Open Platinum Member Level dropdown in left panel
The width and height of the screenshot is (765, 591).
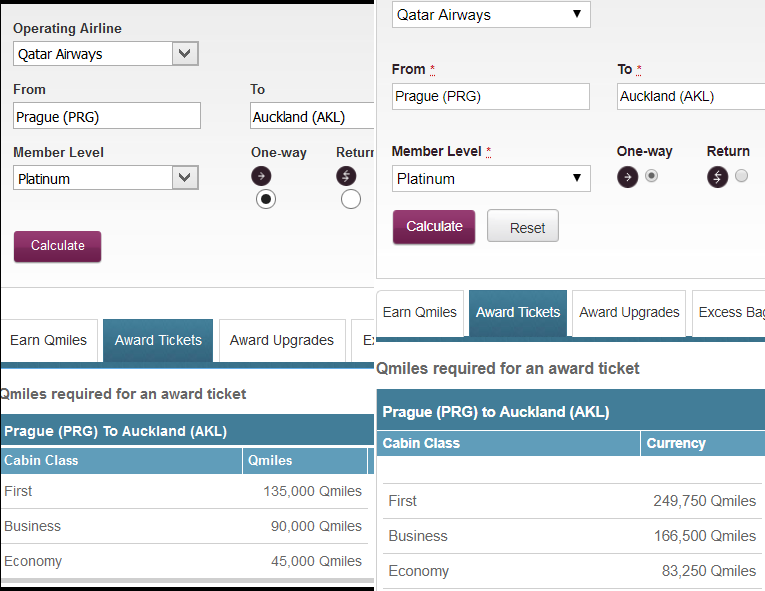coord(106,178)
